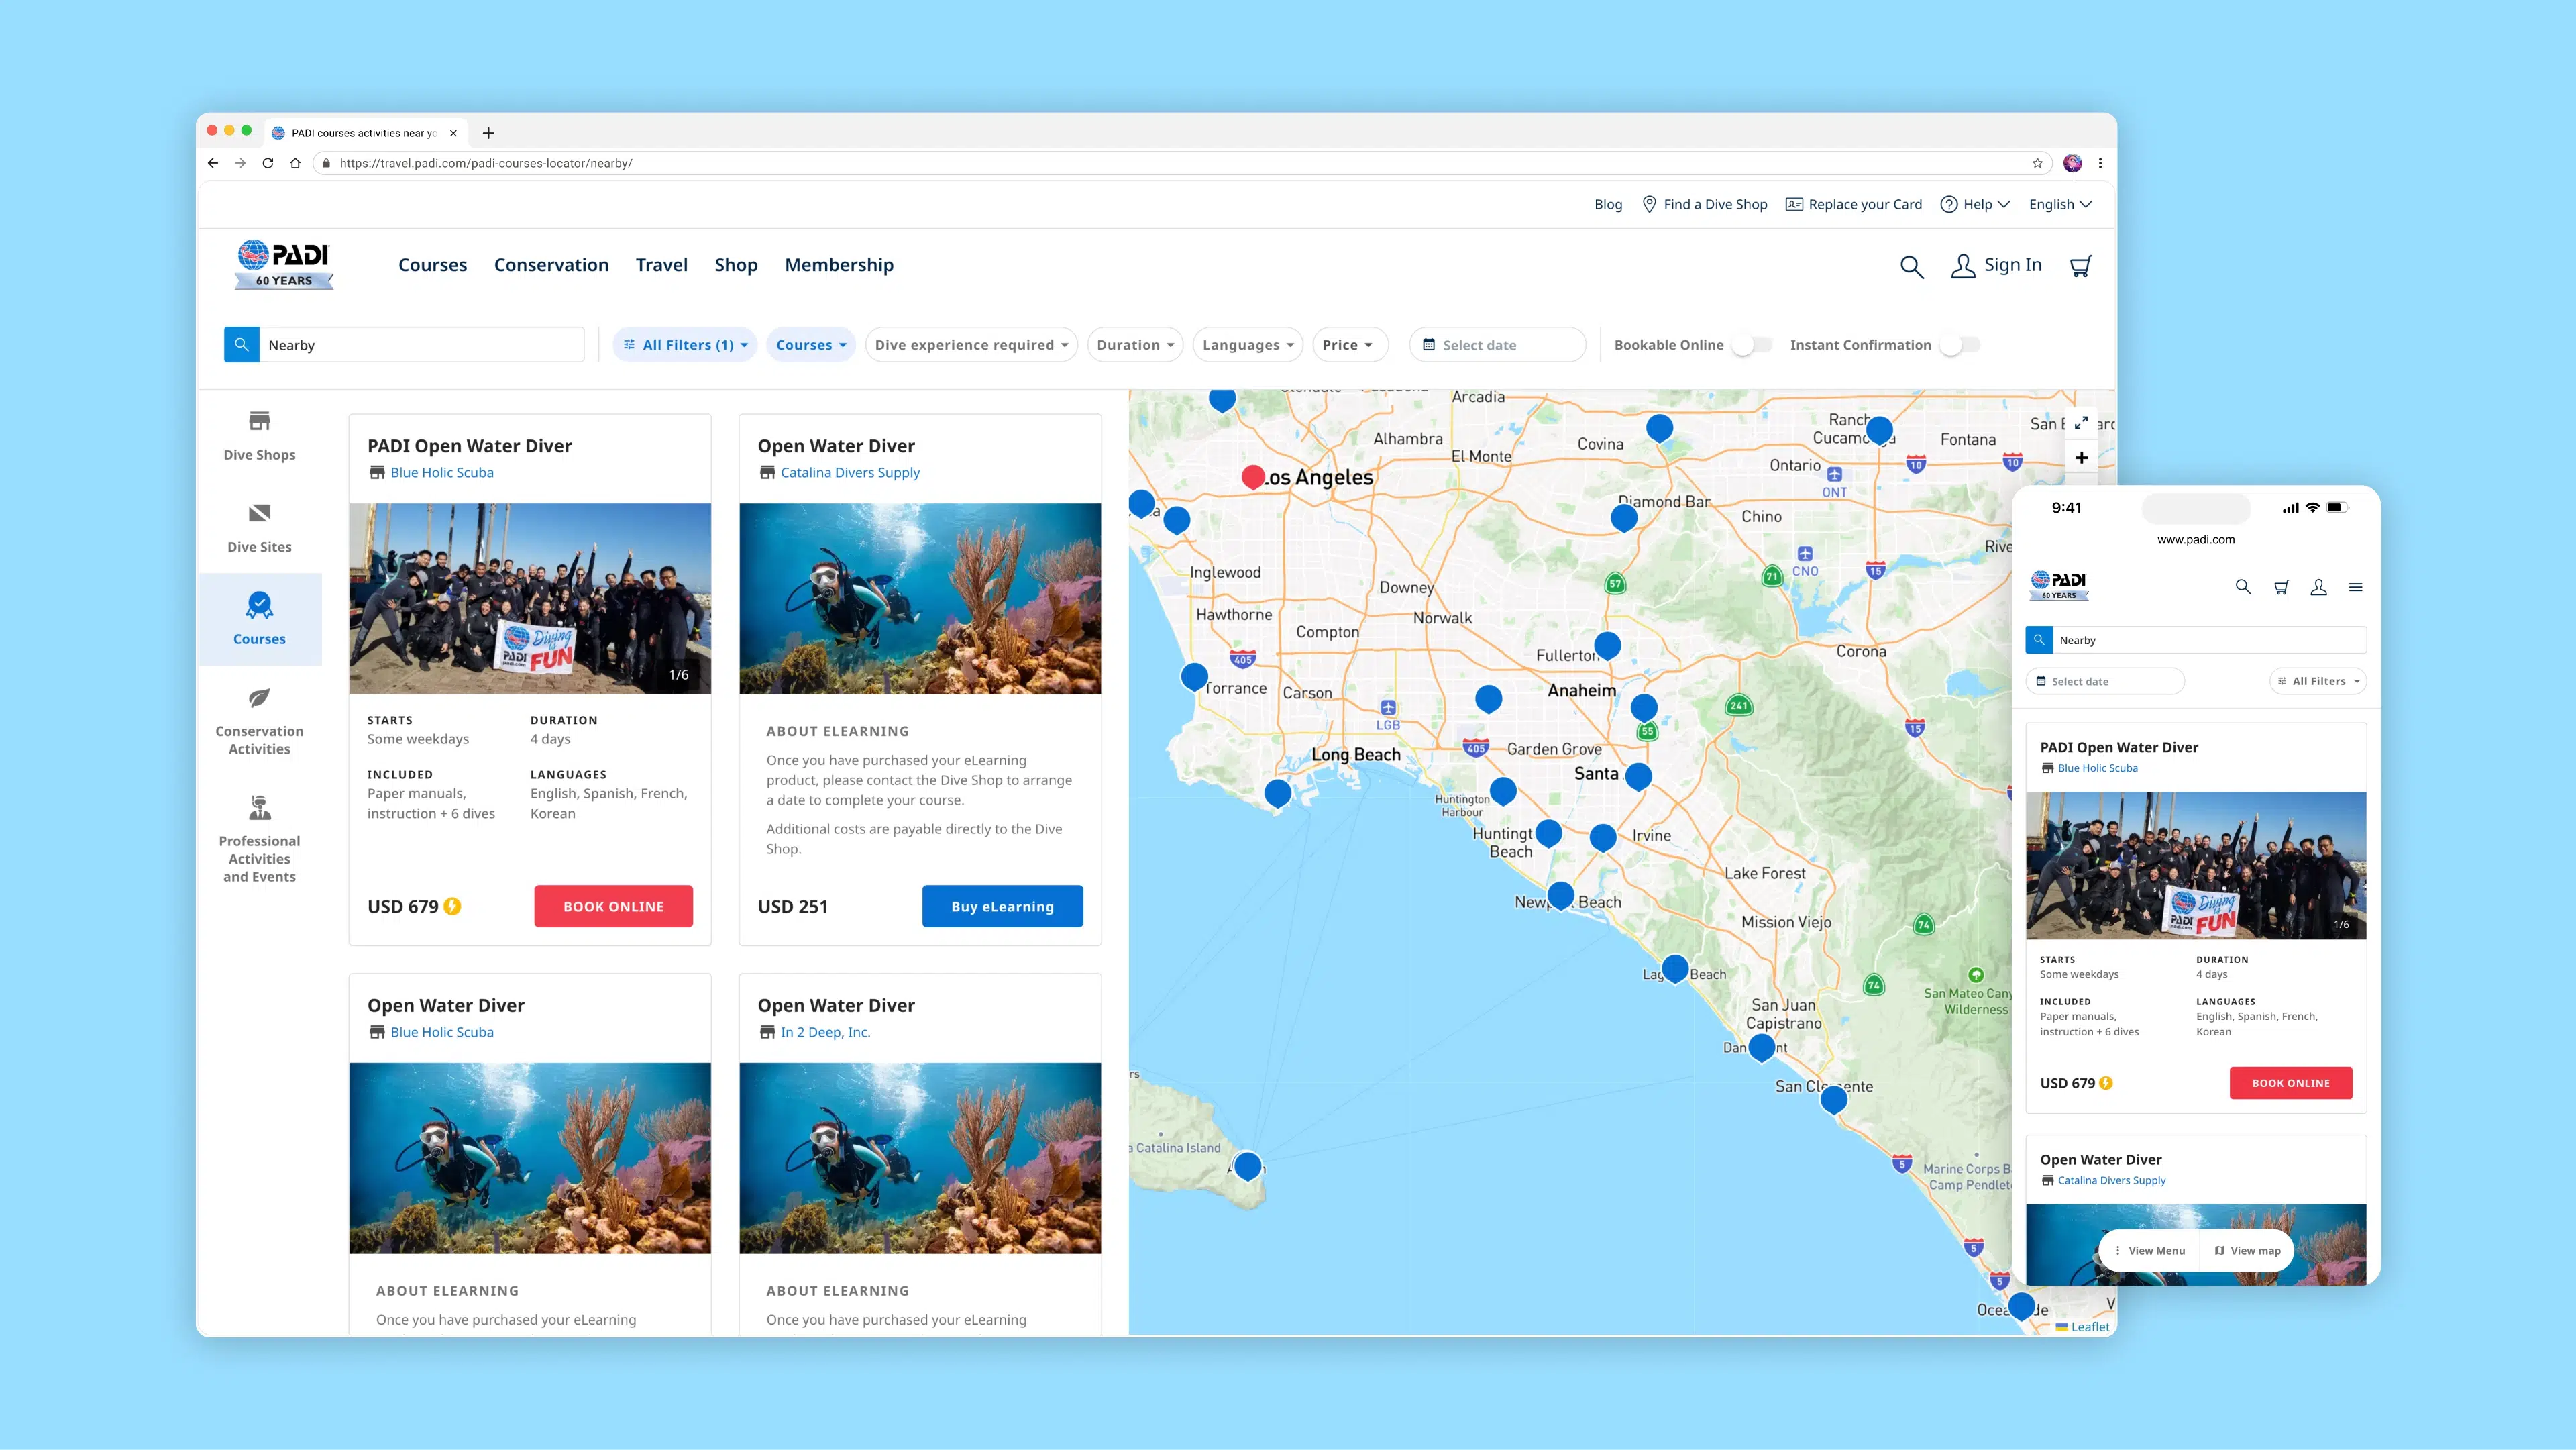Select Conservation Activities in the sidebar

[x=259, y=721]
